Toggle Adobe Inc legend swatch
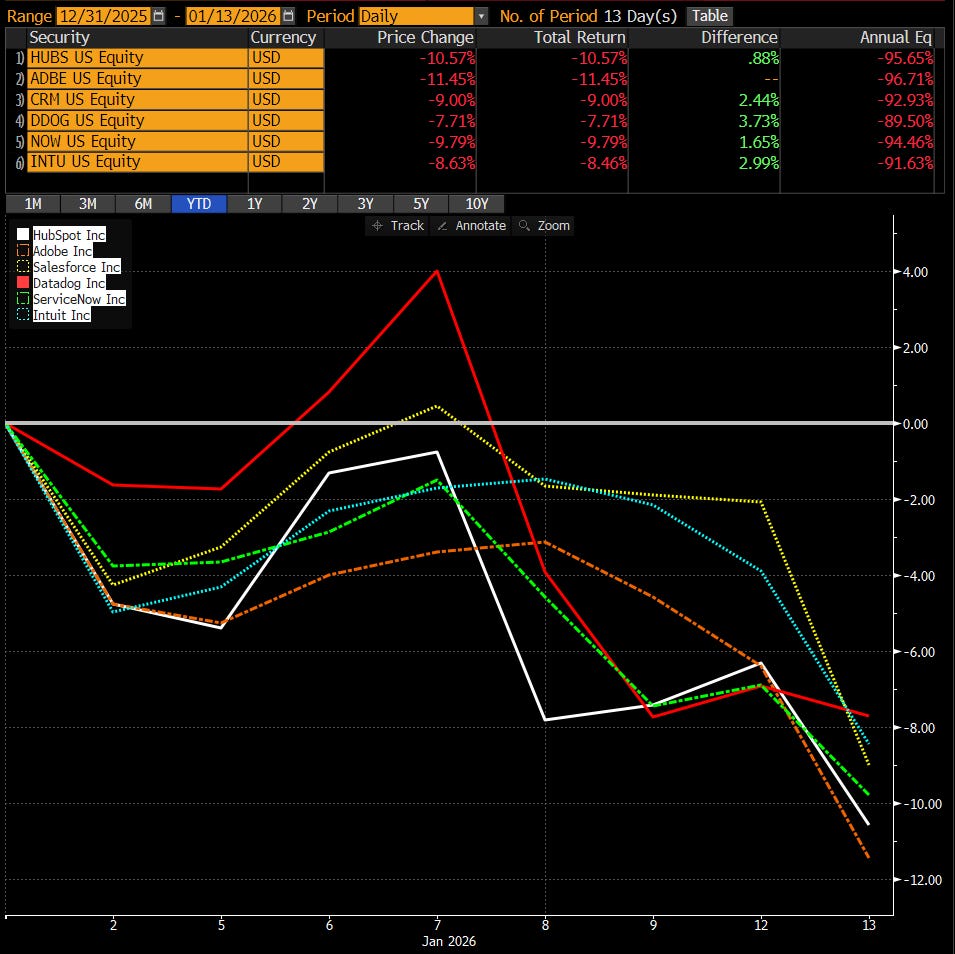The width and height of the screenshot is (955, 954). tap(23, 250)
